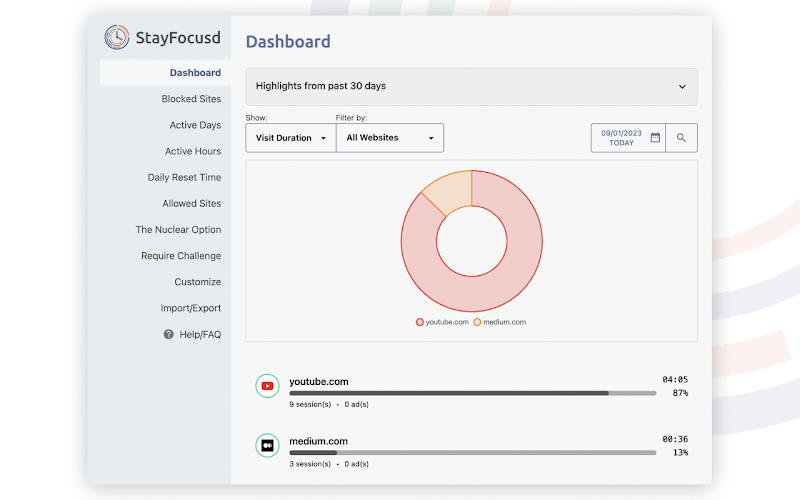The height and width of the screenshot is (500, 800).
Task: Click the Dashboard page heading
Action: (x=288, y=41)
